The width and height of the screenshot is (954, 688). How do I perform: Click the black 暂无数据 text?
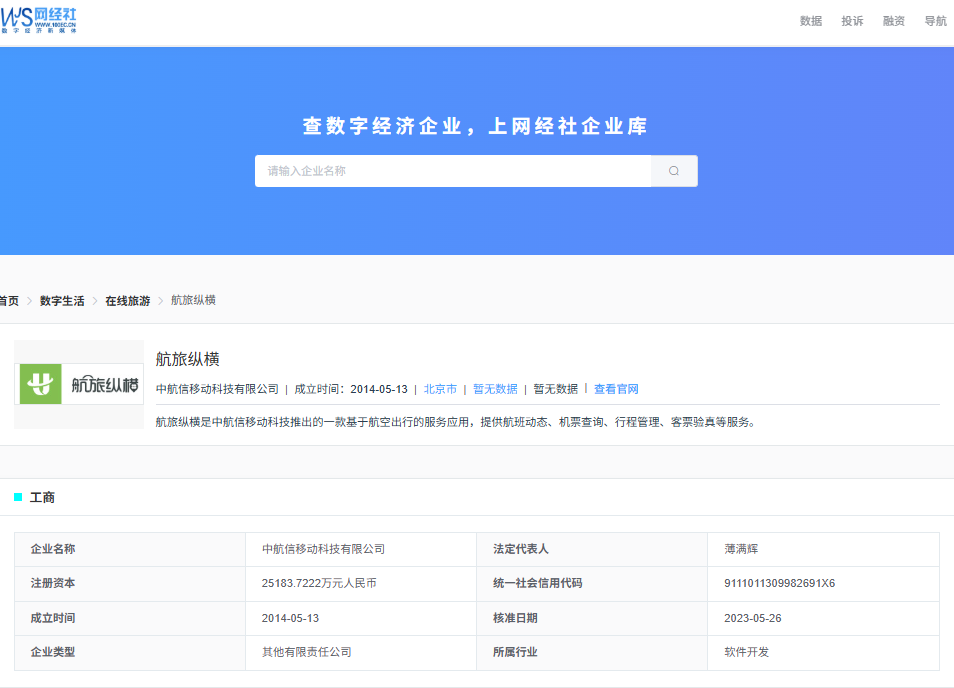point(555,389)
